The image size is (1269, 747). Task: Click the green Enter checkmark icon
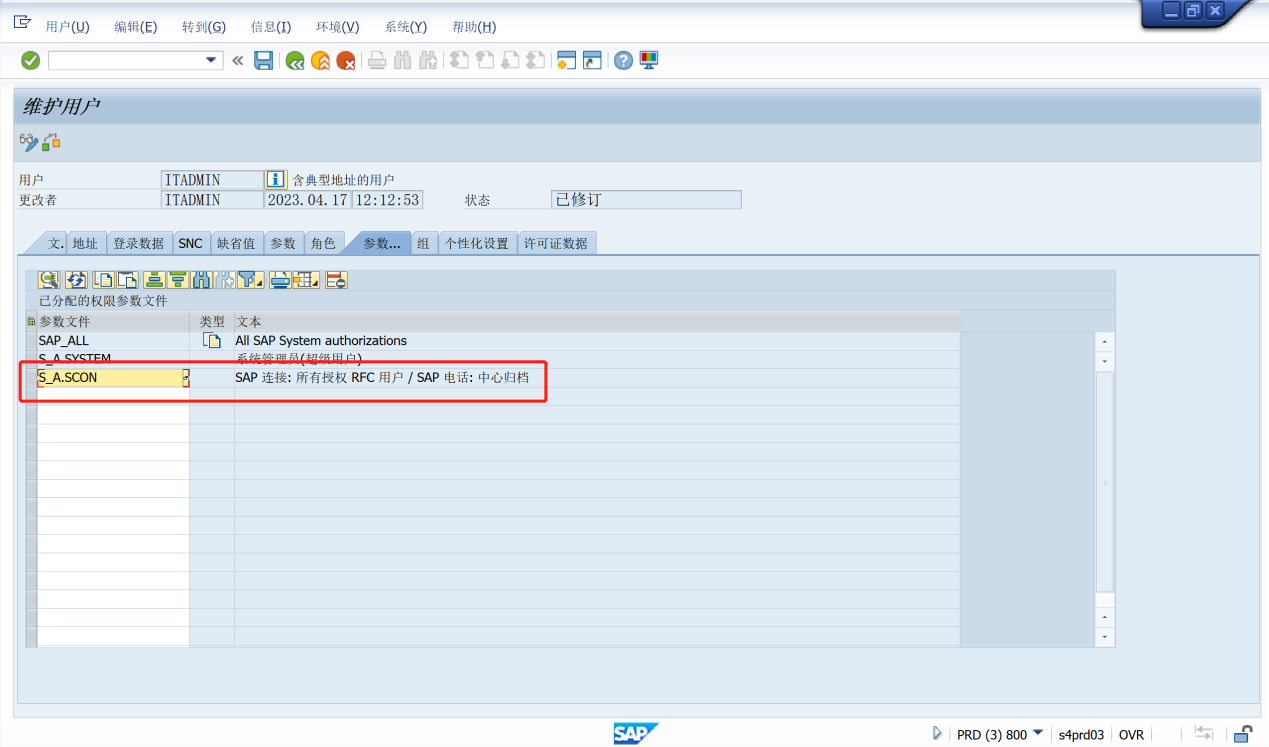click(30, 61)
